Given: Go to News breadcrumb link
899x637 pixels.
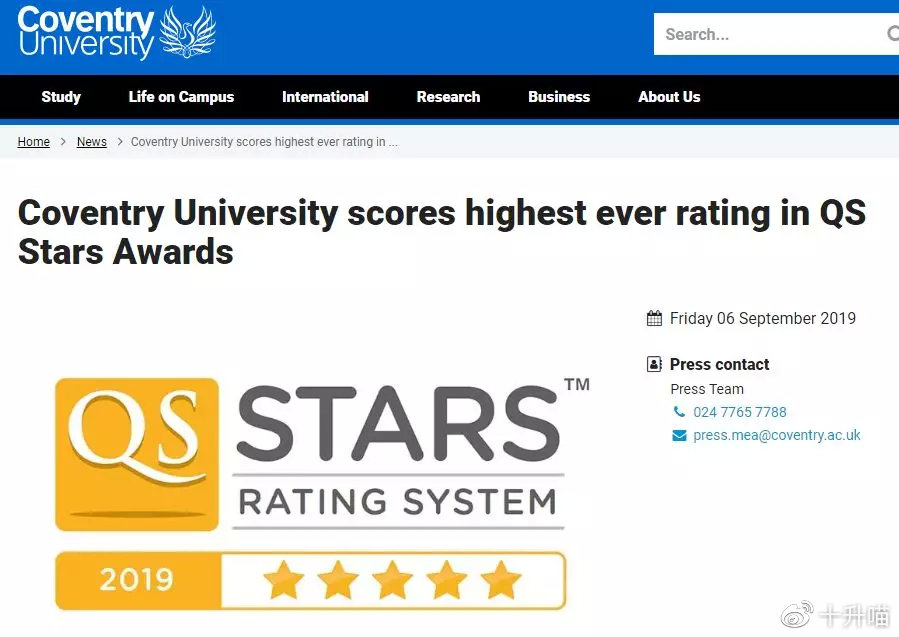Looking at the screenshot, I should point(92,142).
